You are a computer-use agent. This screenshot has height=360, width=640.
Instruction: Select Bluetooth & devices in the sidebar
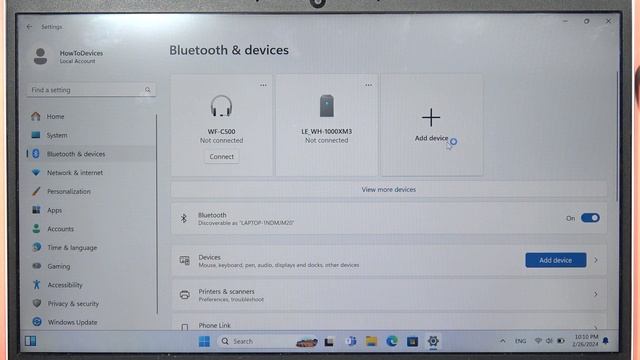(90, 154)
